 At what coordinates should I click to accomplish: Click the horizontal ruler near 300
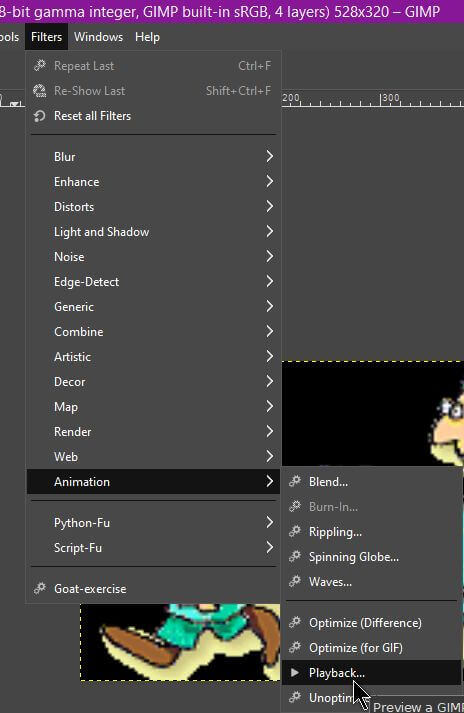[390, 99]
